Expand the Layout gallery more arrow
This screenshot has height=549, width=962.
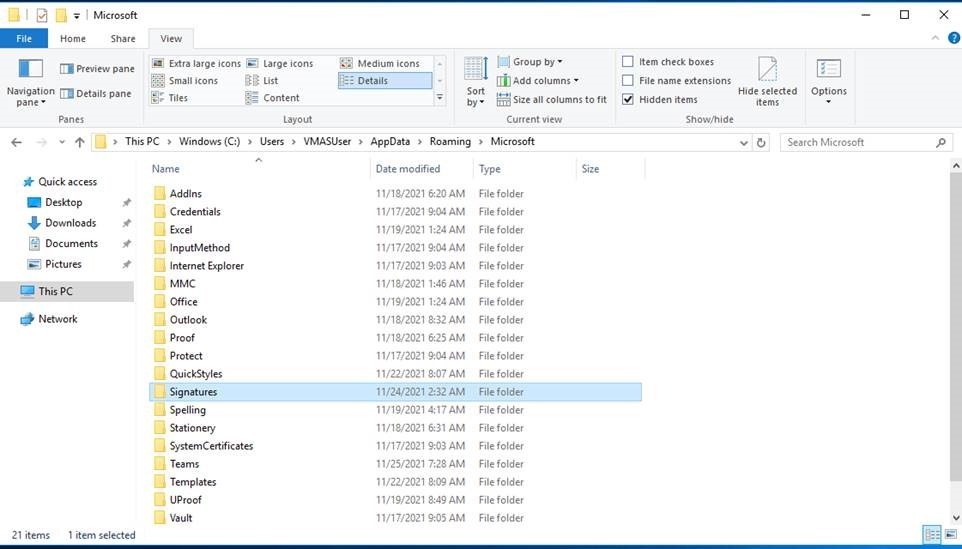pos(440,98)
